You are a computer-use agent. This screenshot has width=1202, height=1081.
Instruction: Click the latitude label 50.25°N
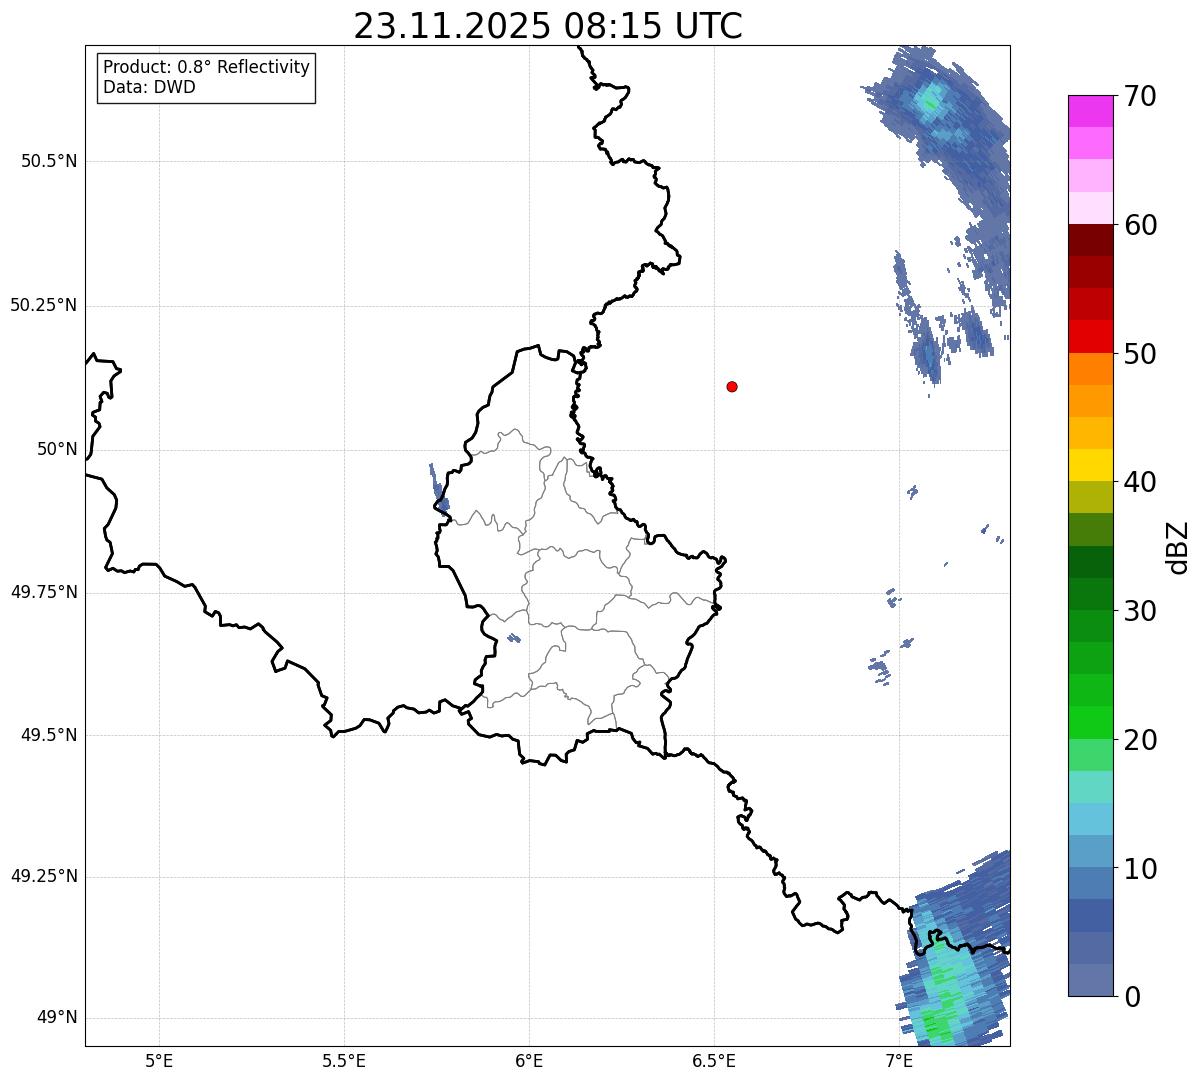pyautogui.click(x=44, y=305)
